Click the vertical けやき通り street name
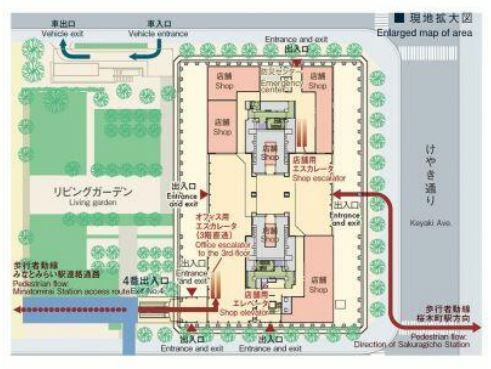The height and width of the screenshot is (369, 491). point(430,175)
